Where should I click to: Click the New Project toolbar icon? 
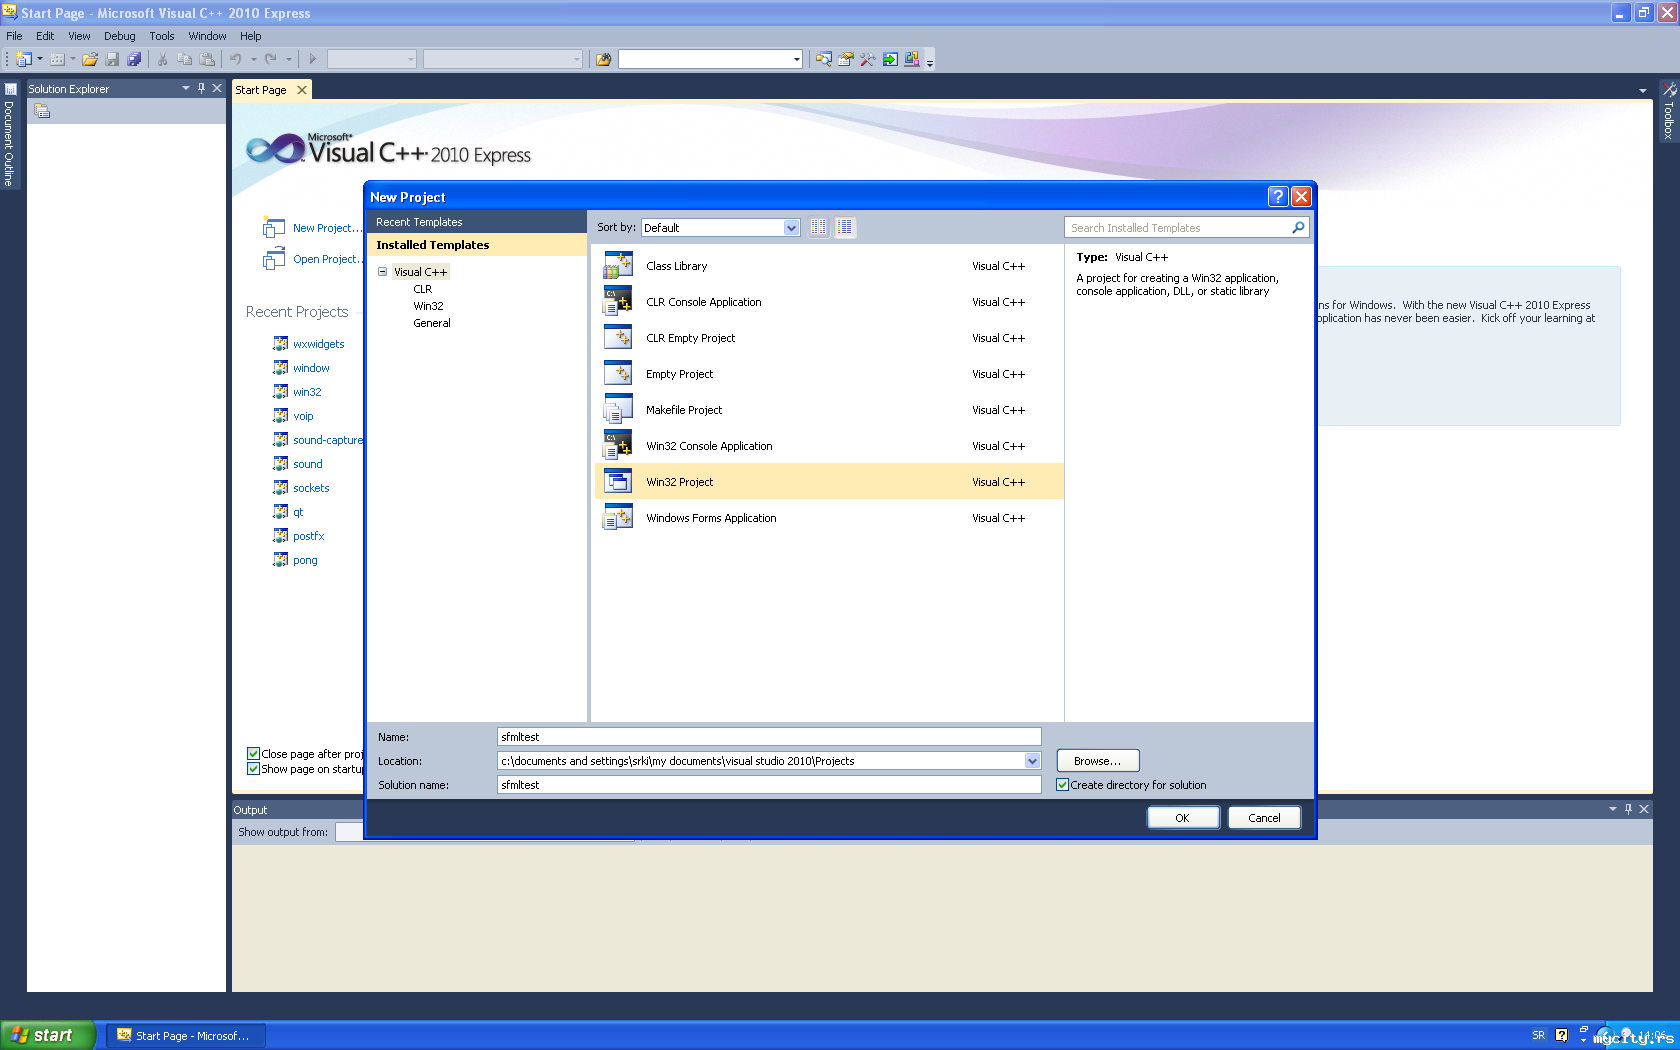coord(23,59)
